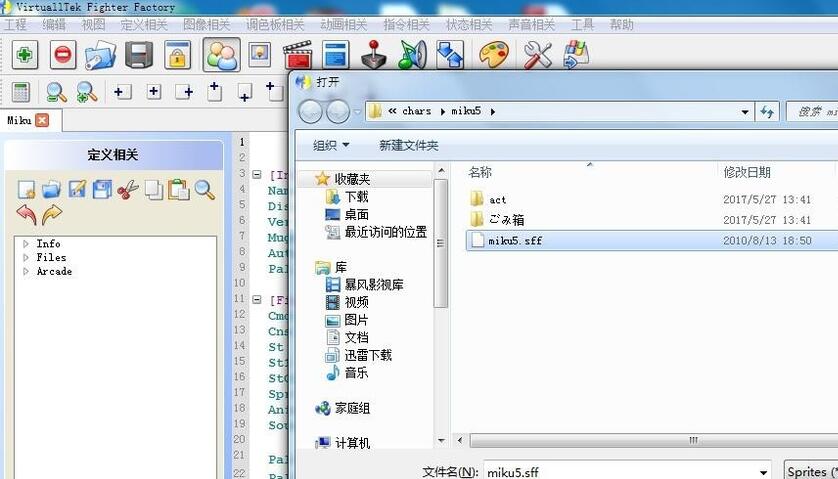Viewport: 838px width, 479px height.
Task: Open the 视图 menu
Action: [93, 25]
